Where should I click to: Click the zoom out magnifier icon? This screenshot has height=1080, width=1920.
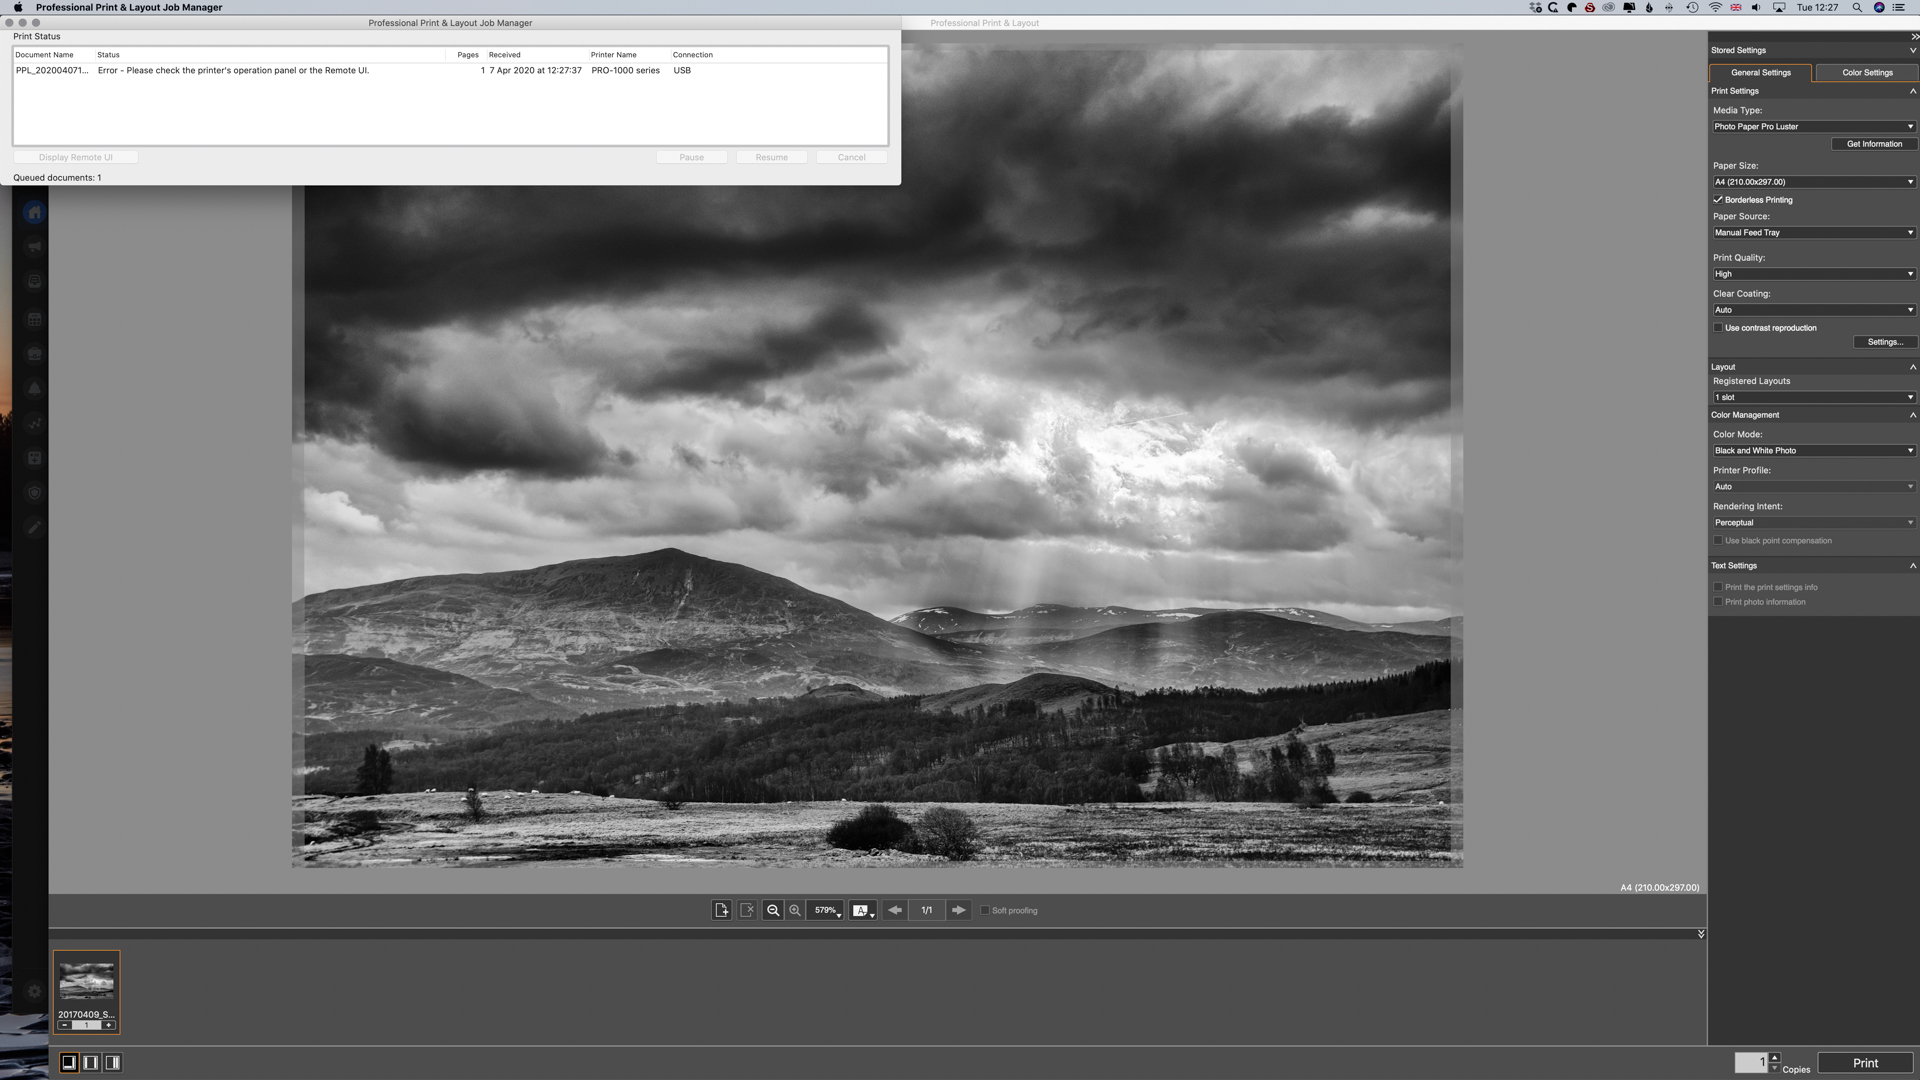[x=773, y=910]
